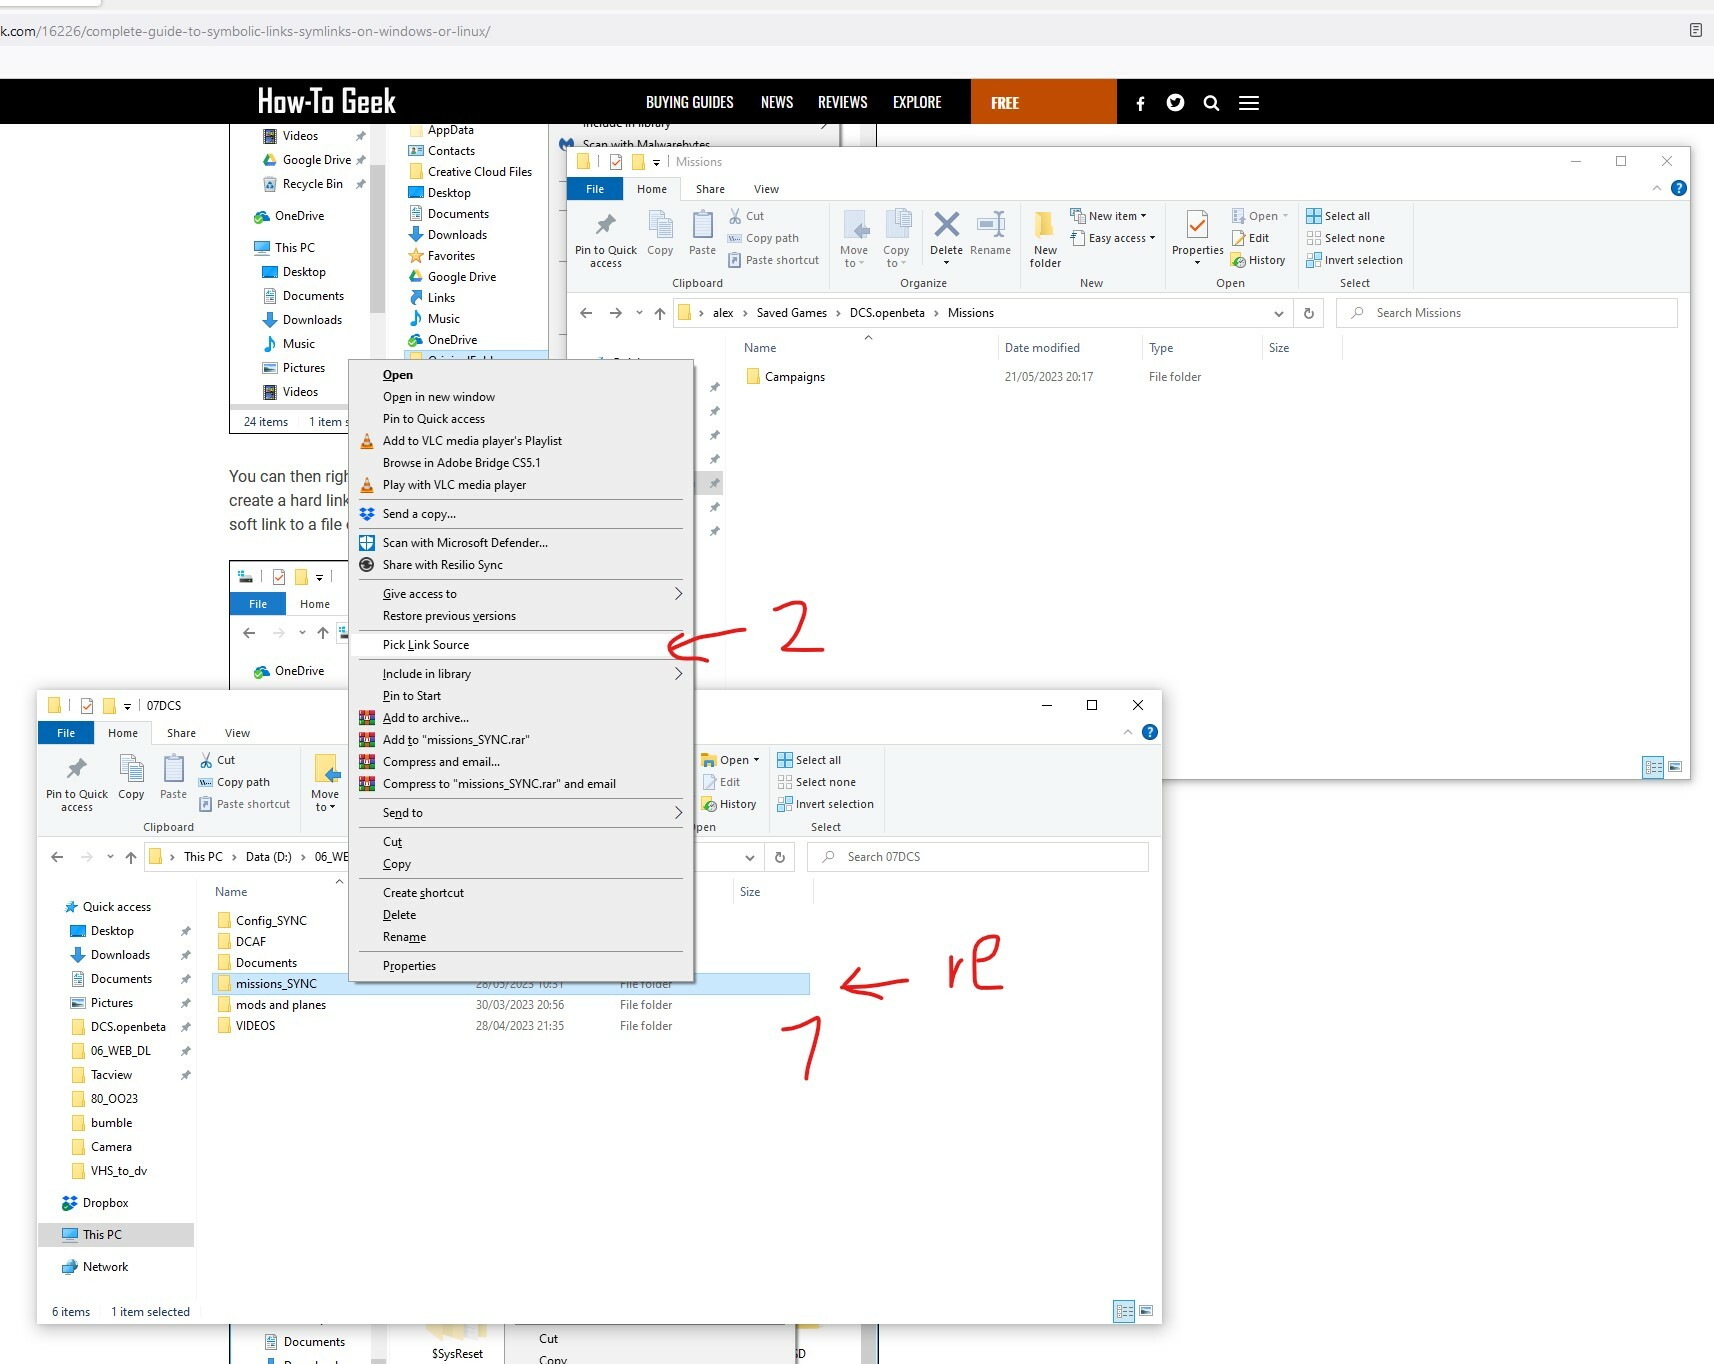Viewport: 1714px width, 1364px height.
Task: Click Copy path in Missions window ribbon
Action: coord(763,238)
